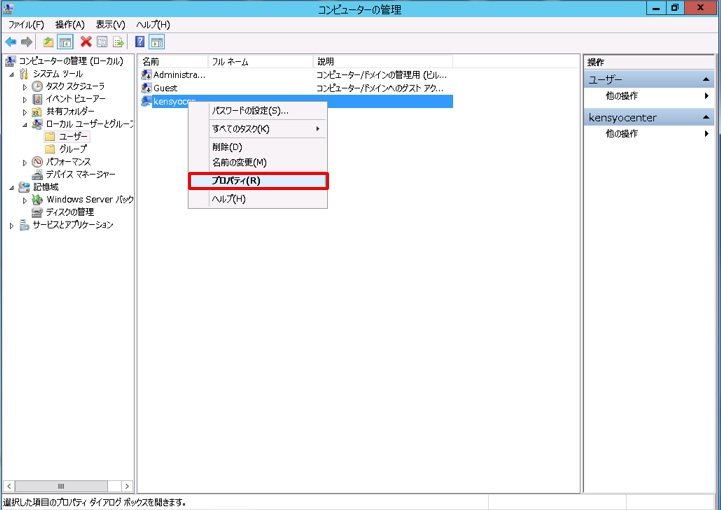Select the Guest user account
Viewport: 721px width, 510px height.
165,88
